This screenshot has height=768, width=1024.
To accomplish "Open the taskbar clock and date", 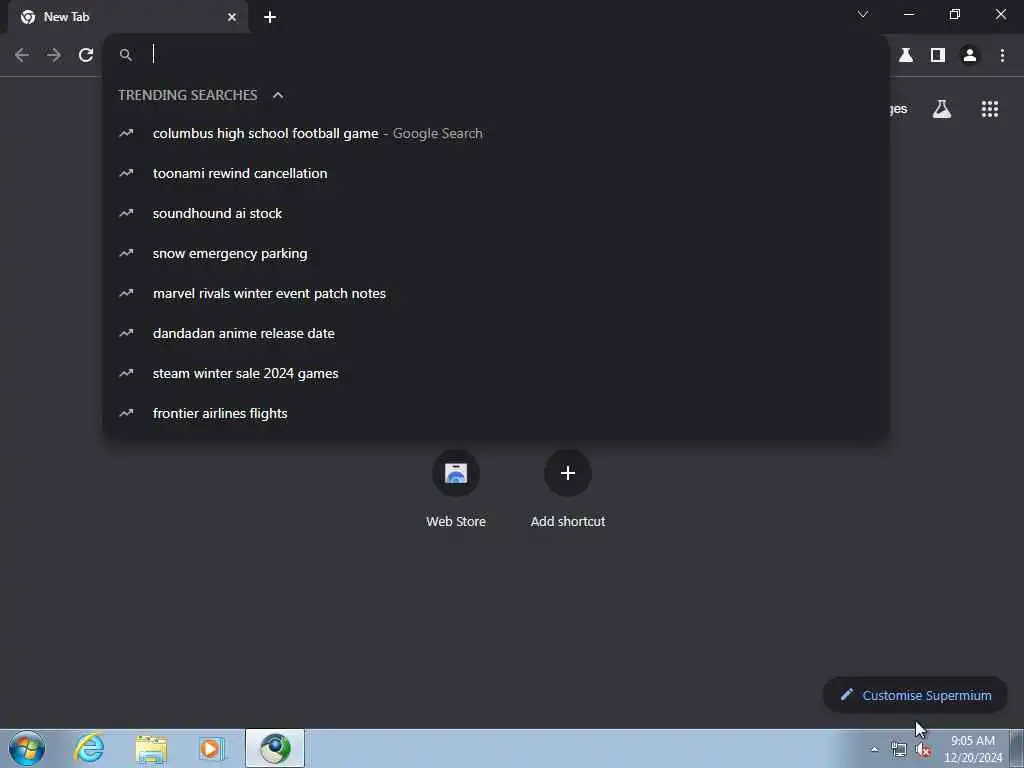I will point(973,749).
